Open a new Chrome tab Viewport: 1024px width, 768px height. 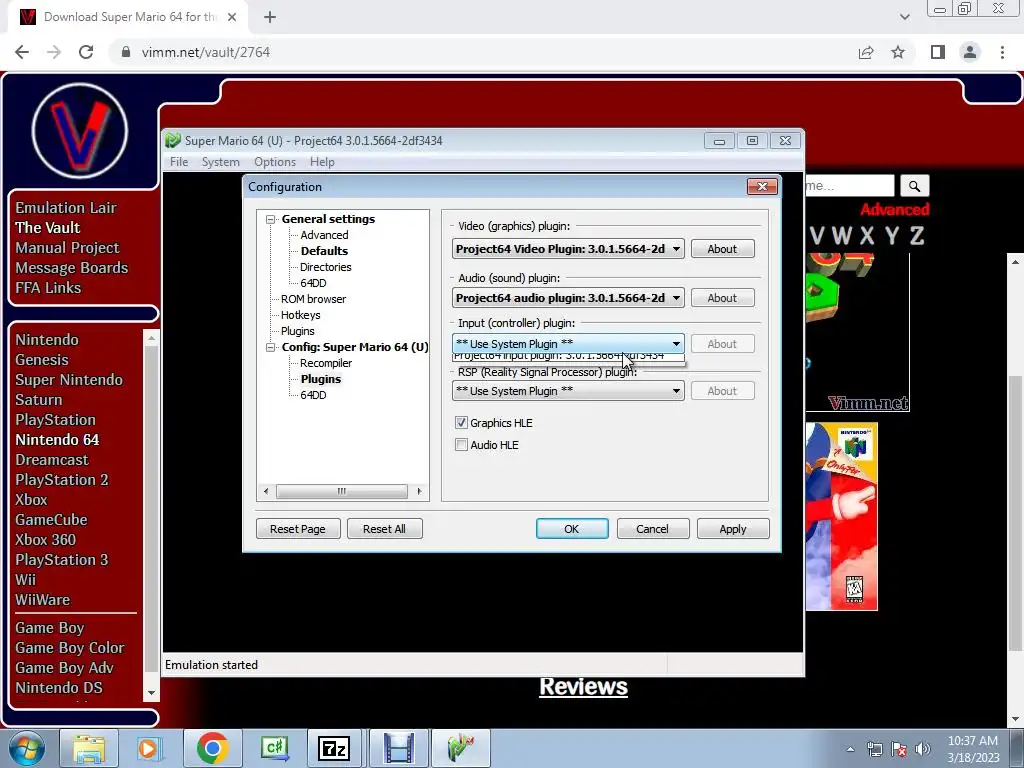click(x=270, y=17)
